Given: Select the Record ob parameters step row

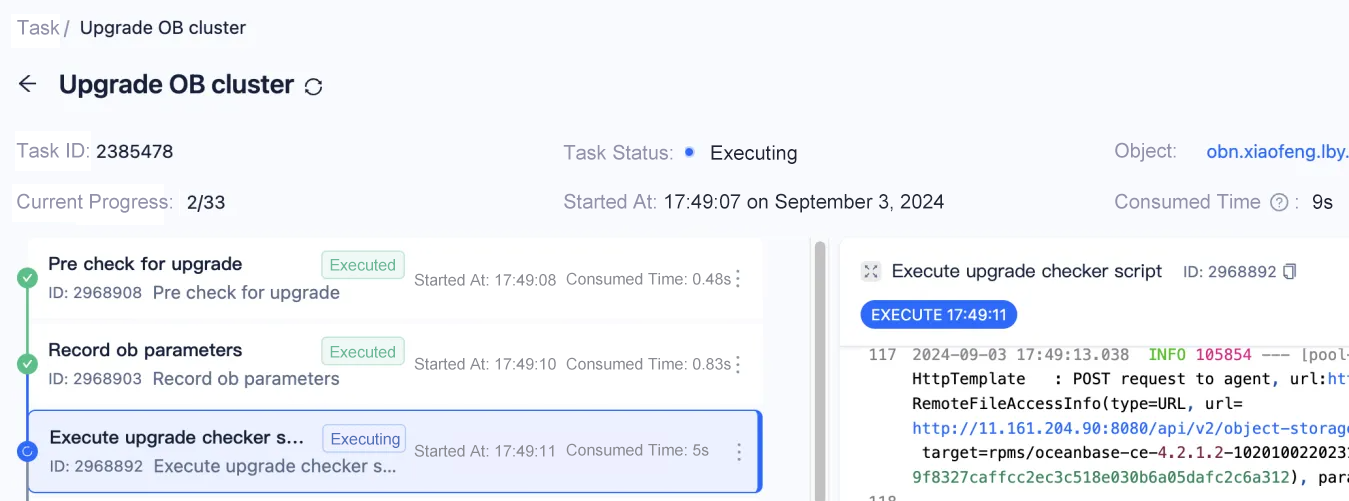Looking at the screenshot, I should (x=395, y=365).
